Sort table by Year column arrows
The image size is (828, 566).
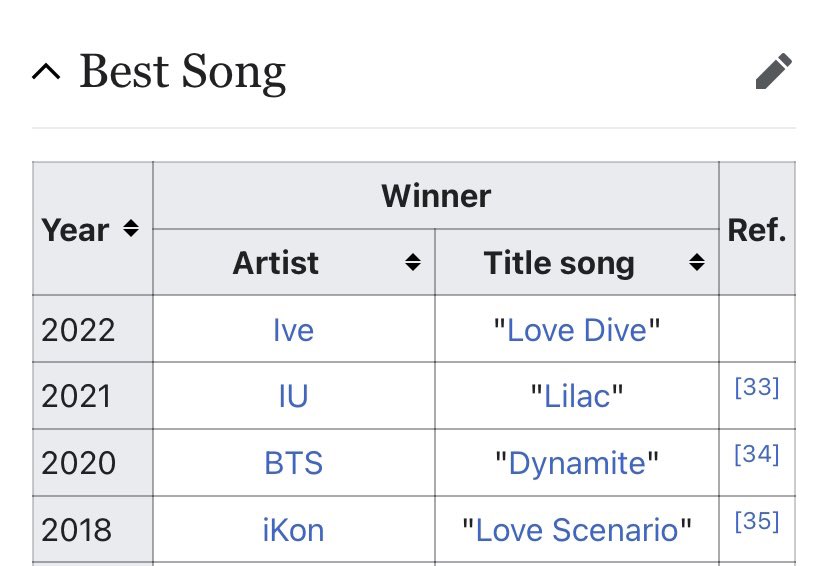pyautogui.click(x=131, y=229)
